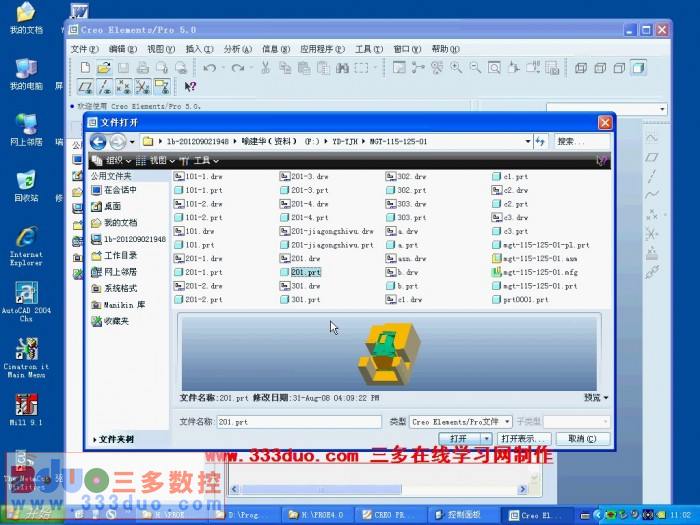Open the 帮助 menu
Image resolution: width=700 pixels, height=525 pixels.
(445, 49)
